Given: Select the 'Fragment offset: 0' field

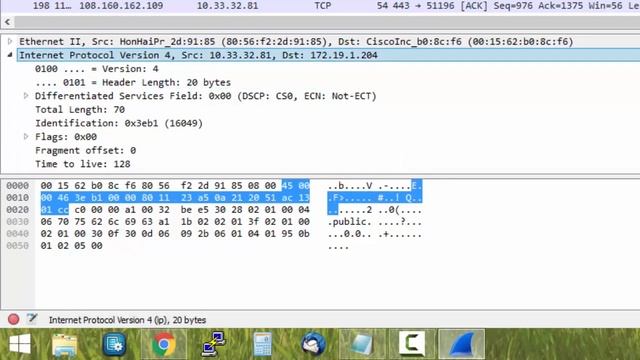Looking at the screenshot, I should [86, 150].
